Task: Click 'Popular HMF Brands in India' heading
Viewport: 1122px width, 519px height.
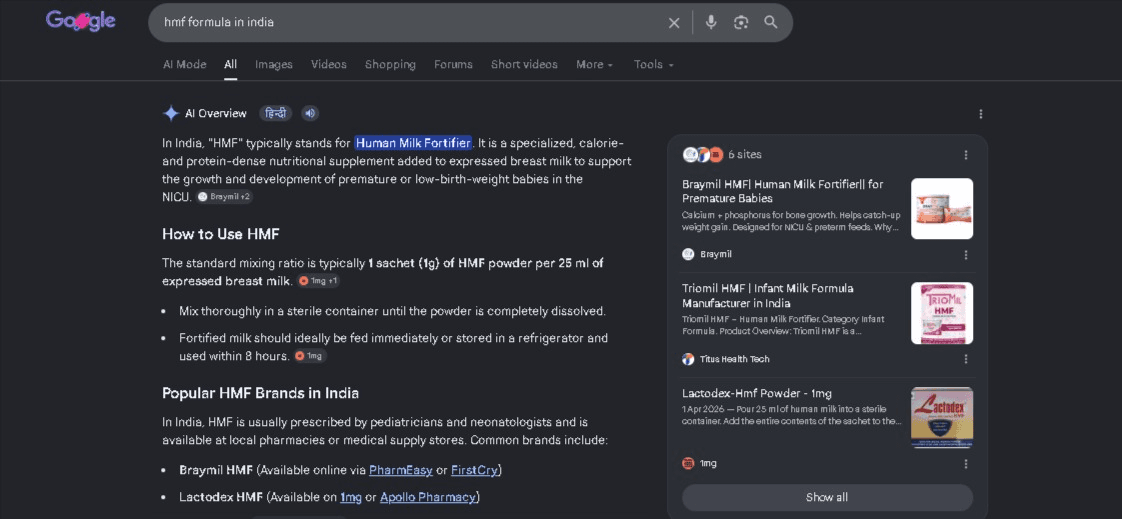Action: pos(260,393)
